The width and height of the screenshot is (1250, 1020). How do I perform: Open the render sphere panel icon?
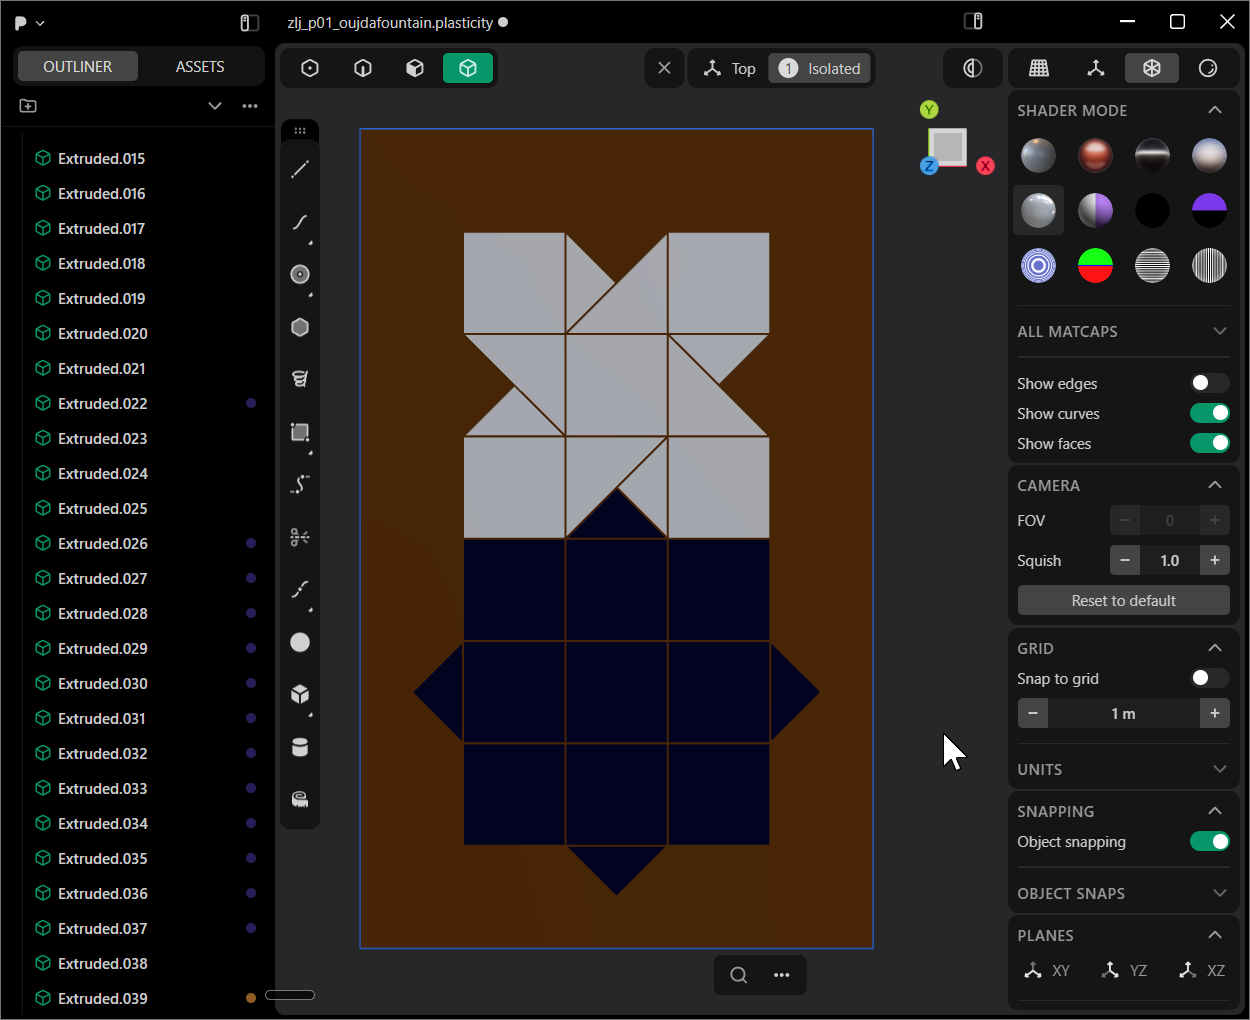1208,68
